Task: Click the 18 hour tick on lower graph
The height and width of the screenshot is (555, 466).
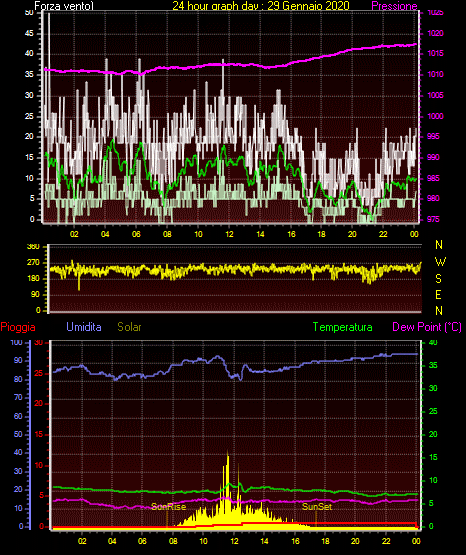Action: 325,541
